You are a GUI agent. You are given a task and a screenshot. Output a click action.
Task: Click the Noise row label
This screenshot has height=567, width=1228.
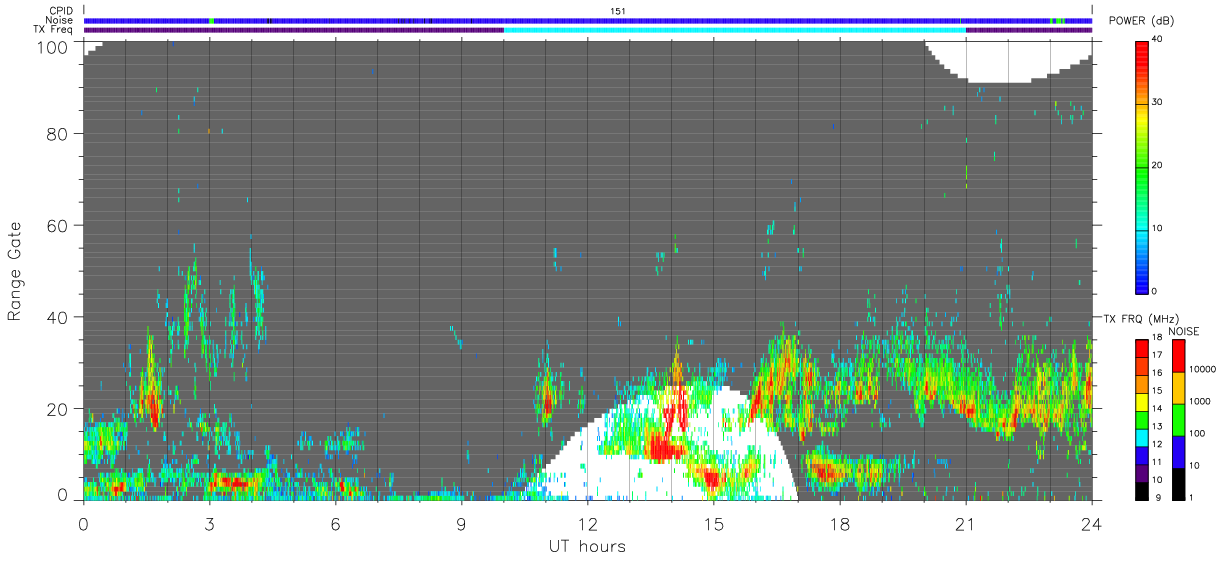pos(60,20)
